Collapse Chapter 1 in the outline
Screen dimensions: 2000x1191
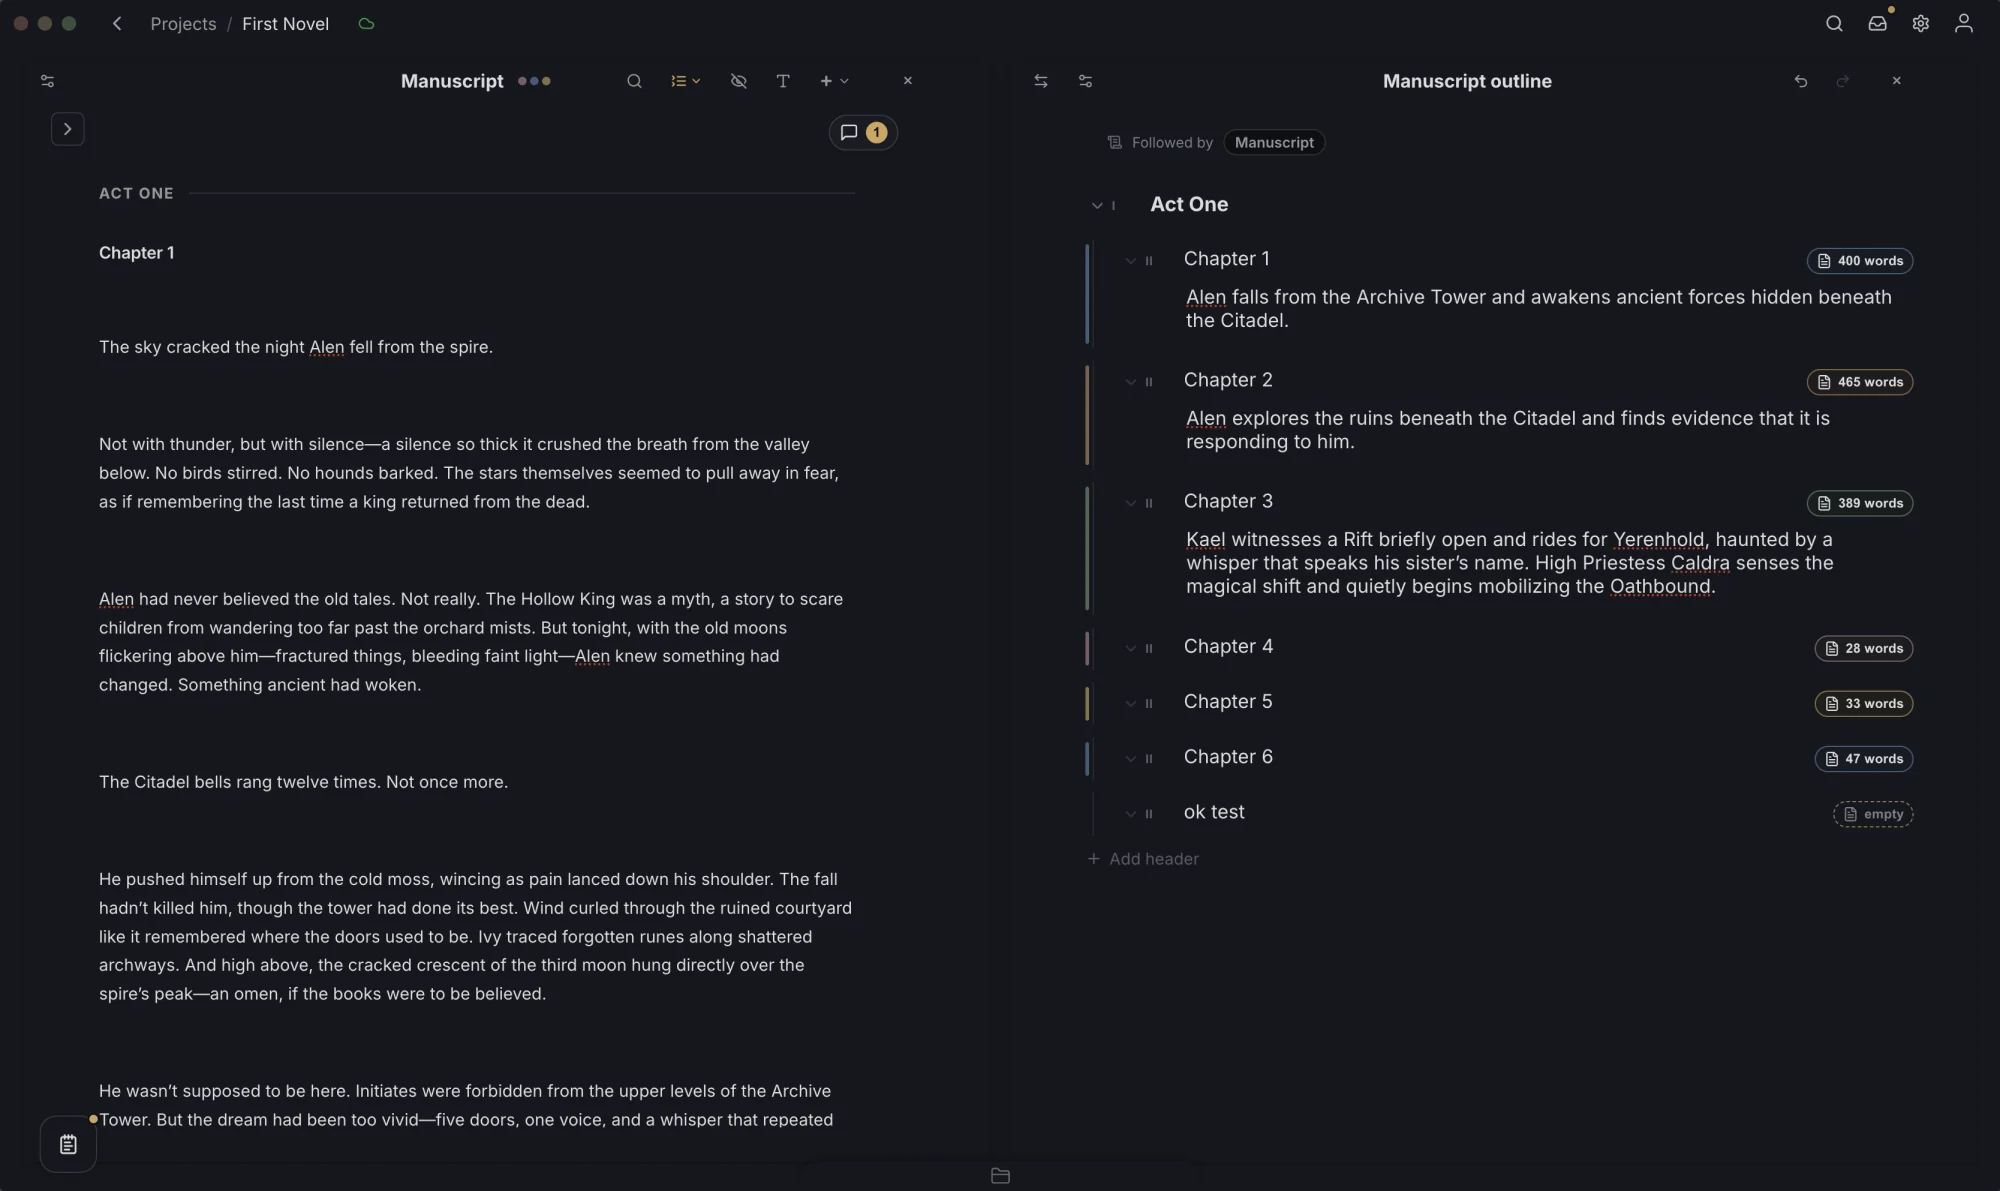pos(1131,260)
